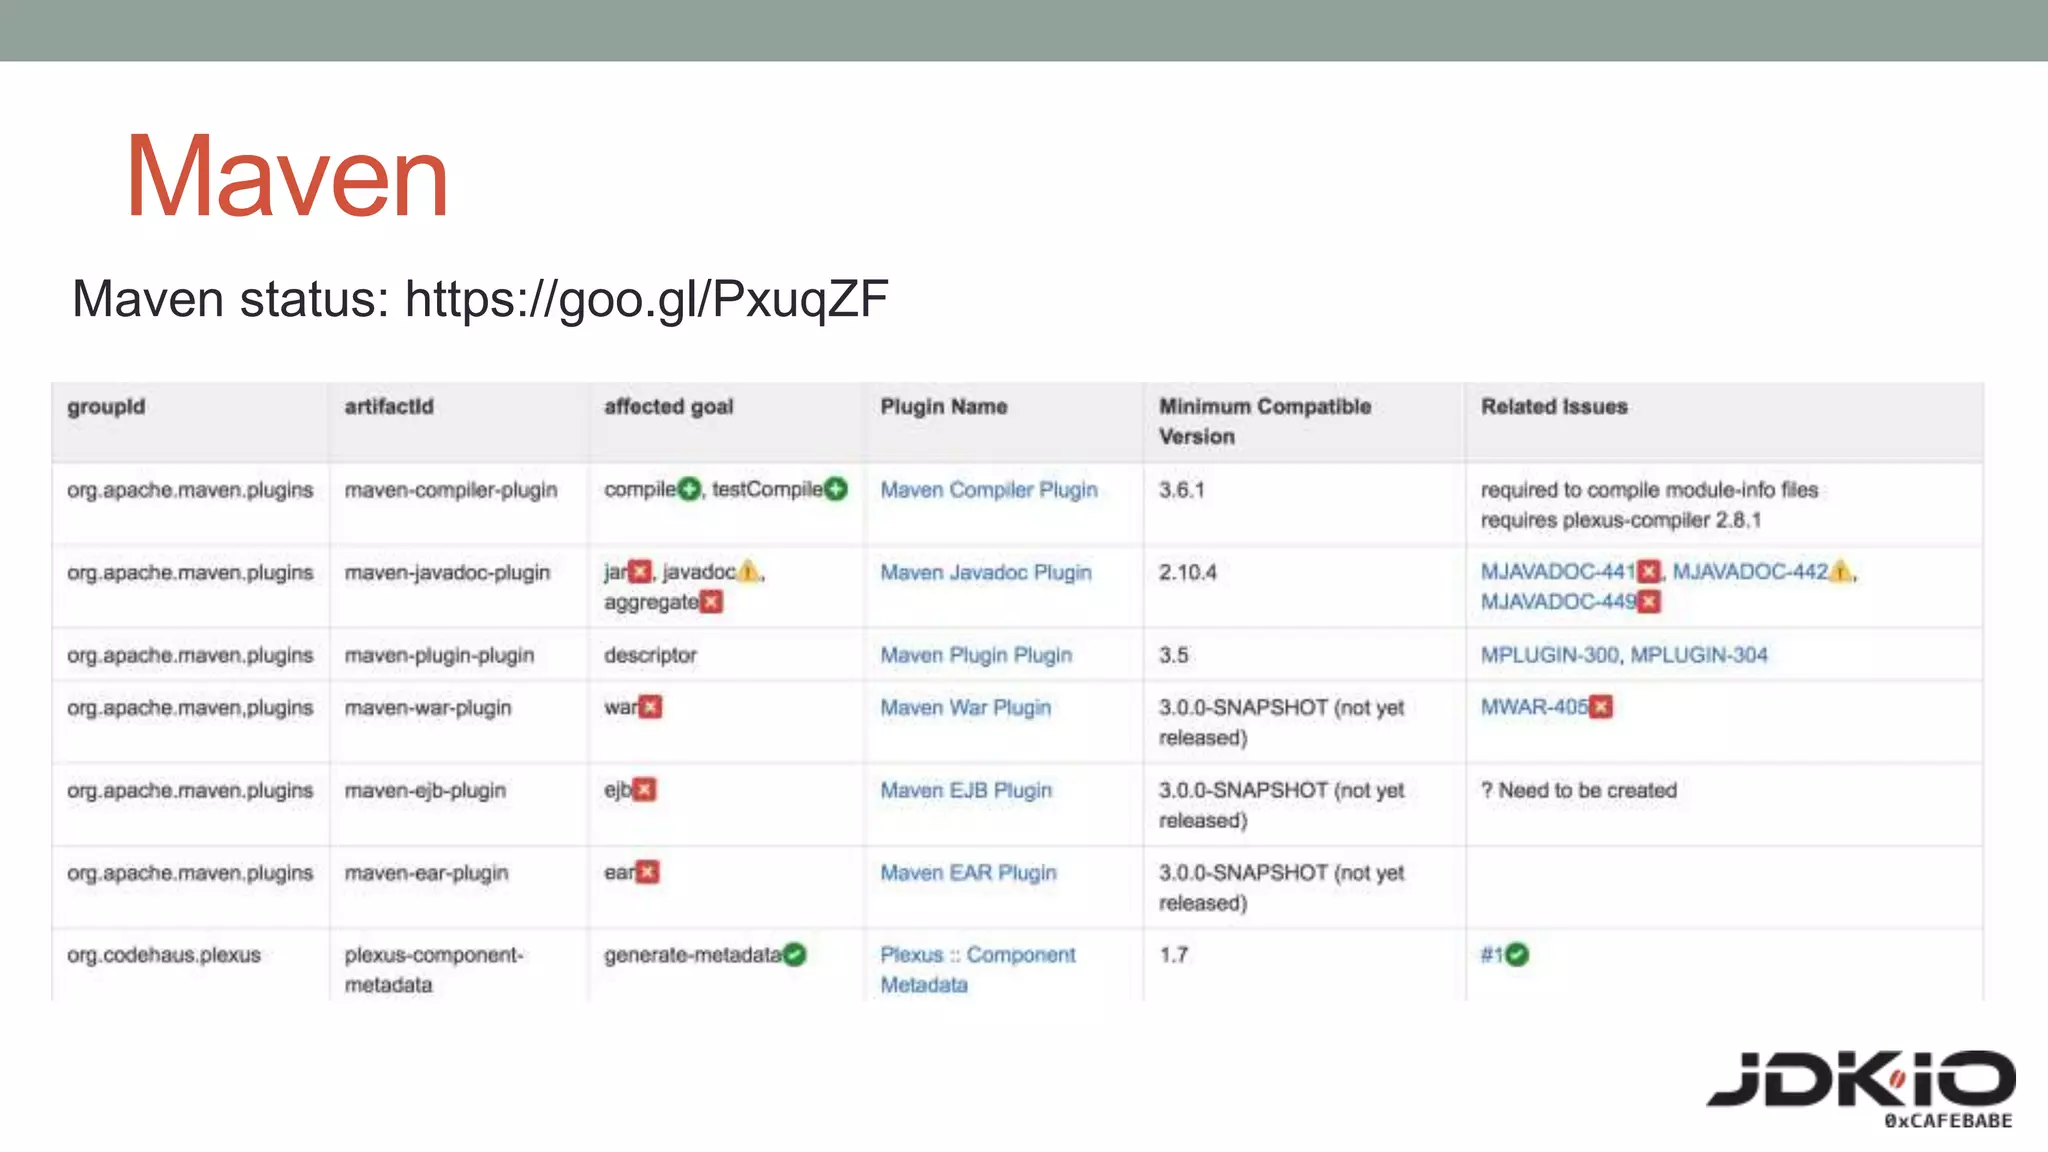Click green plus icon after compile goal
The width and height of the screenshot is (2048, 1152).
click(689, 489)
